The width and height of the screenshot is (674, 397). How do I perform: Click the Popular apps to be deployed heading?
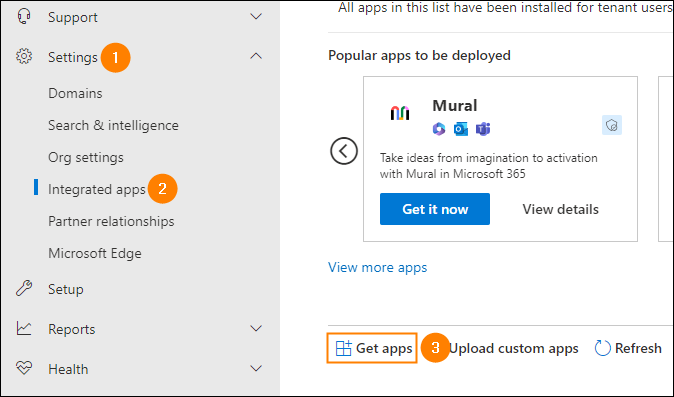419,55
